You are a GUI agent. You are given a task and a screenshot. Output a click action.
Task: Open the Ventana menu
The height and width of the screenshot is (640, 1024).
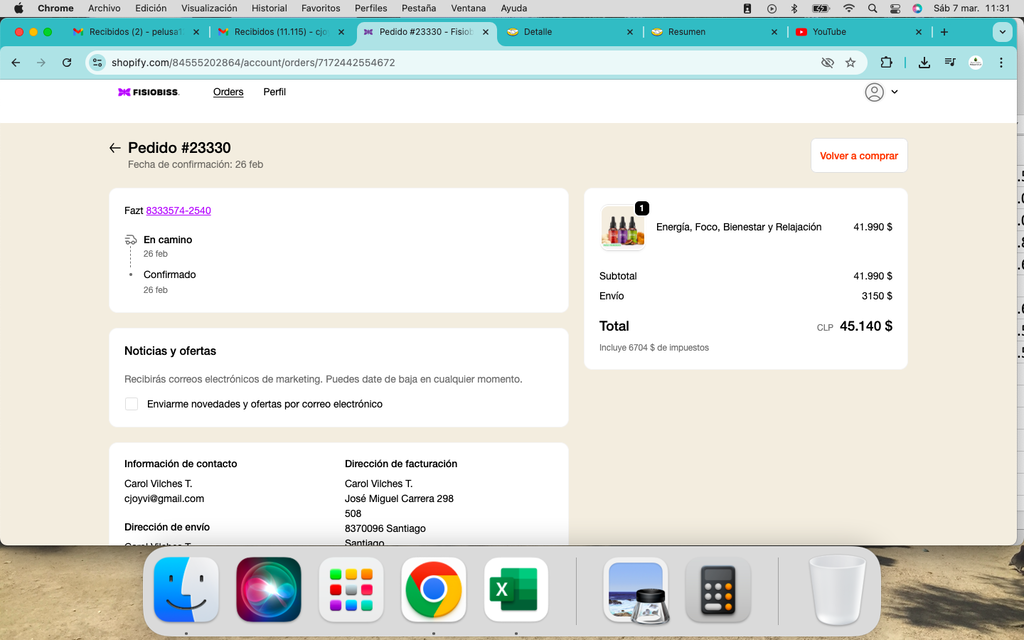coord(468,8)
